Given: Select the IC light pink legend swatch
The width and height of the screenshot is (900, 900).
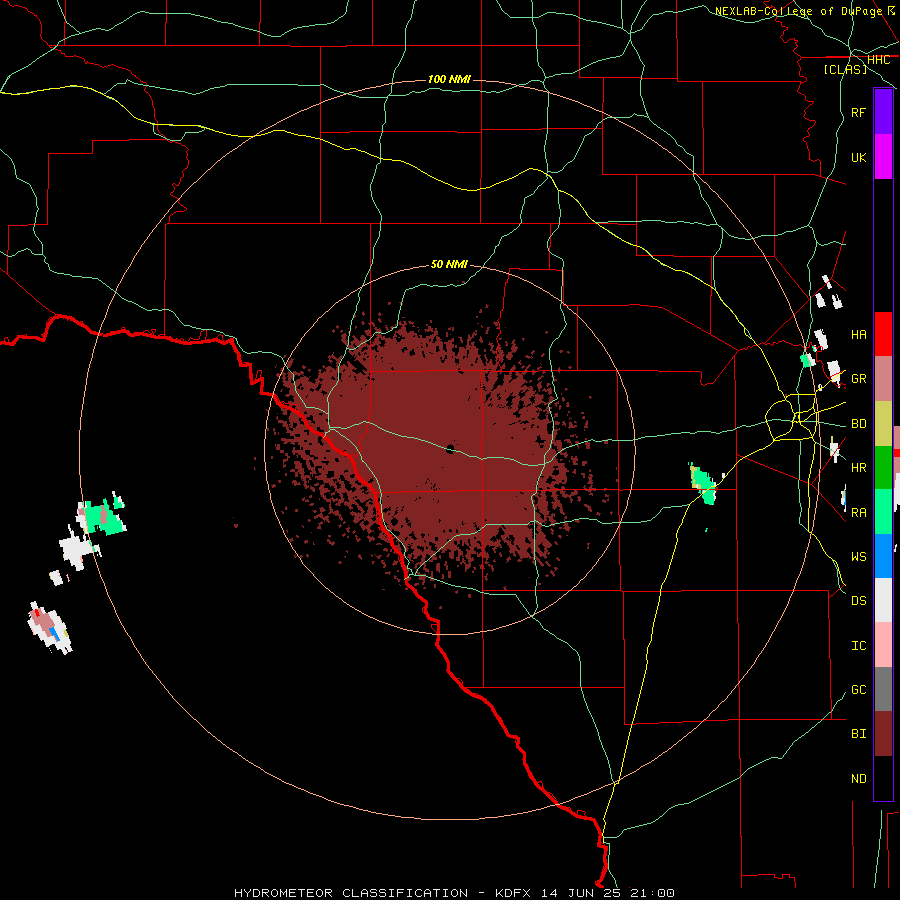Looking at the screenshot, I should [x=883, y=645].
